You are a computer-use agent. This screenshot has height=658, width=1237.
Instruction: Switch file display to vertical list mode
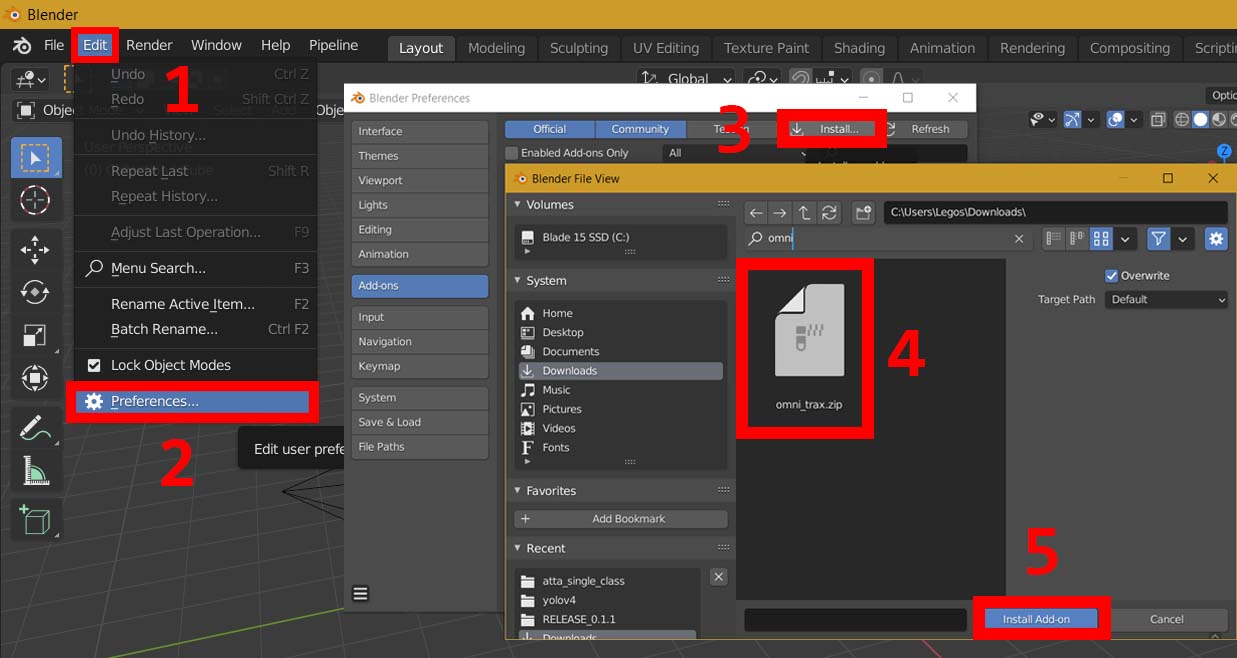coord(1052,239)
